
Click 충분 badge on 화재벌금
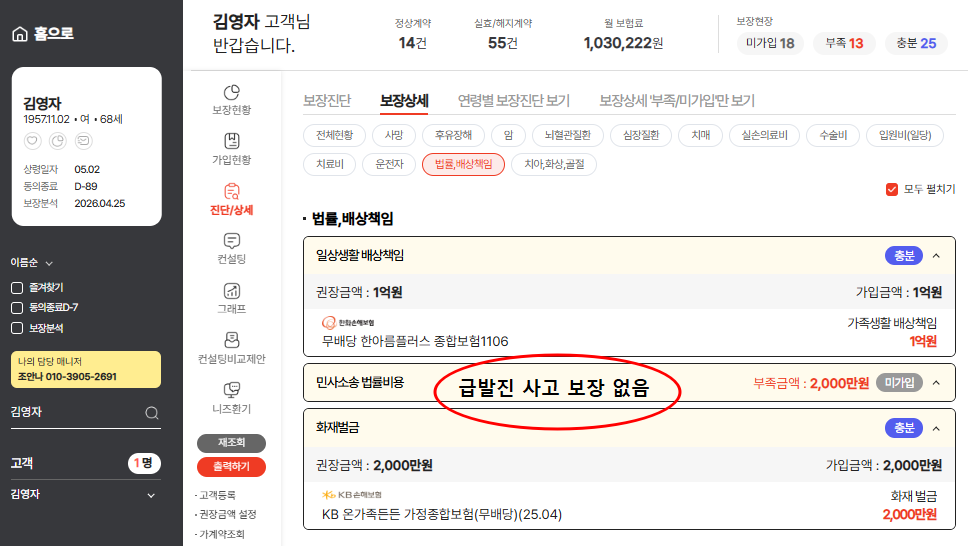pyautogui.click(x=904, y=428)
